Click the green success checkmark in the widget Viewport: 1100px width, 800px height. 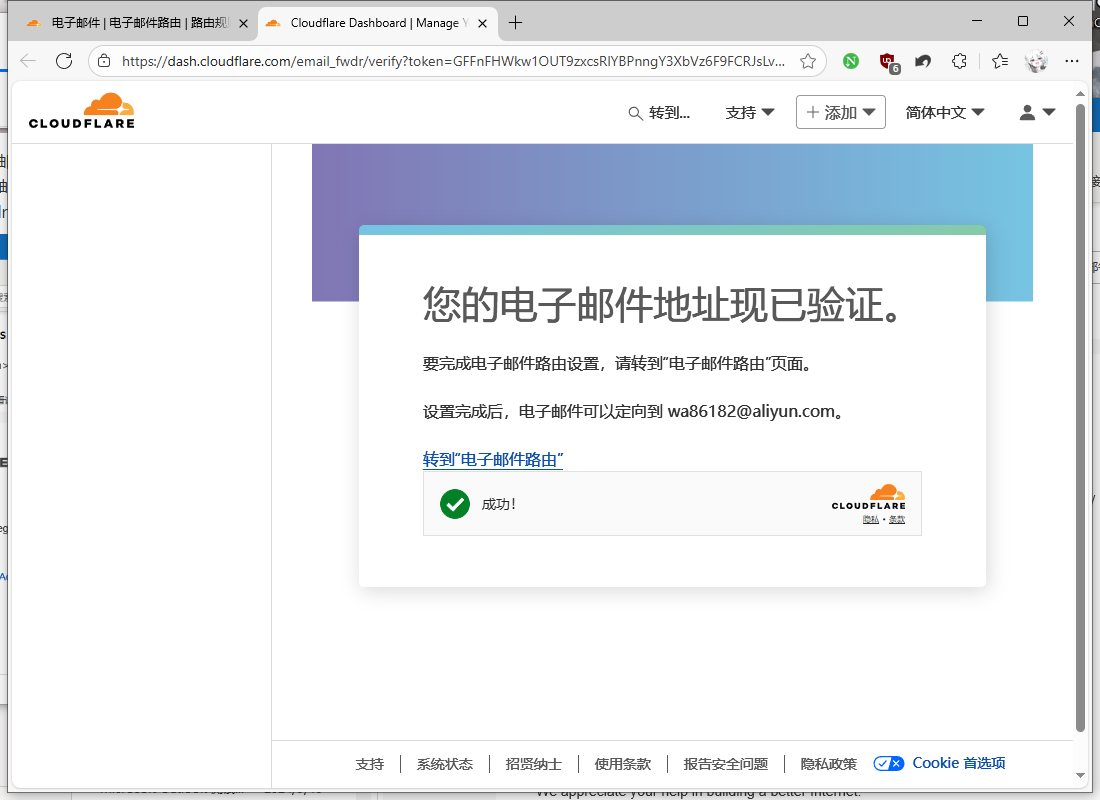455,504
